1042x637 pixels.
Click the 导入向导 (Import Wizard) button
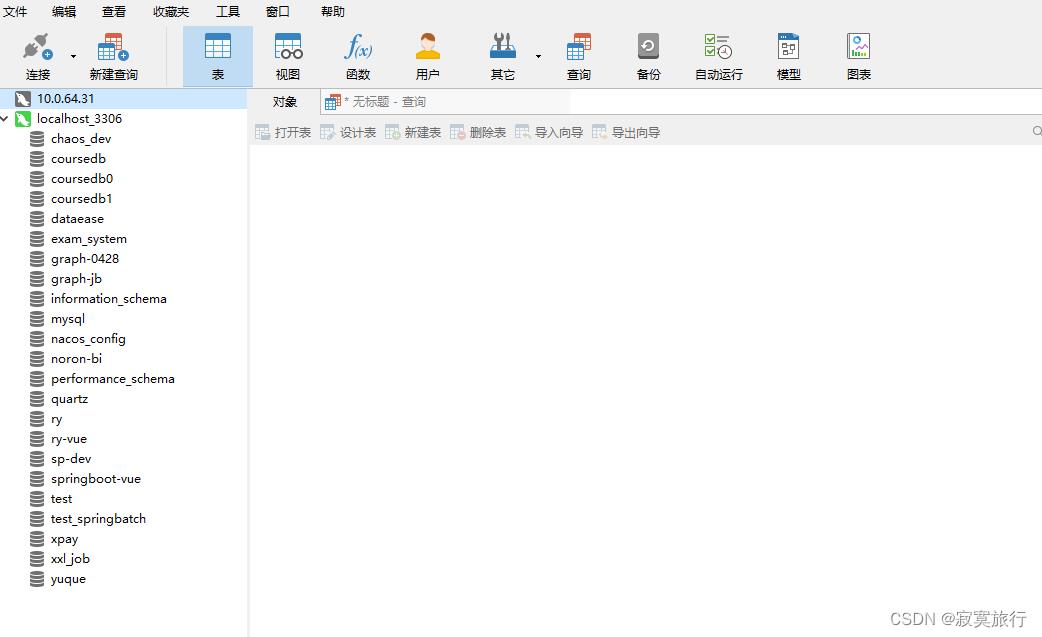pyautogui.click(x=549, y=132)
